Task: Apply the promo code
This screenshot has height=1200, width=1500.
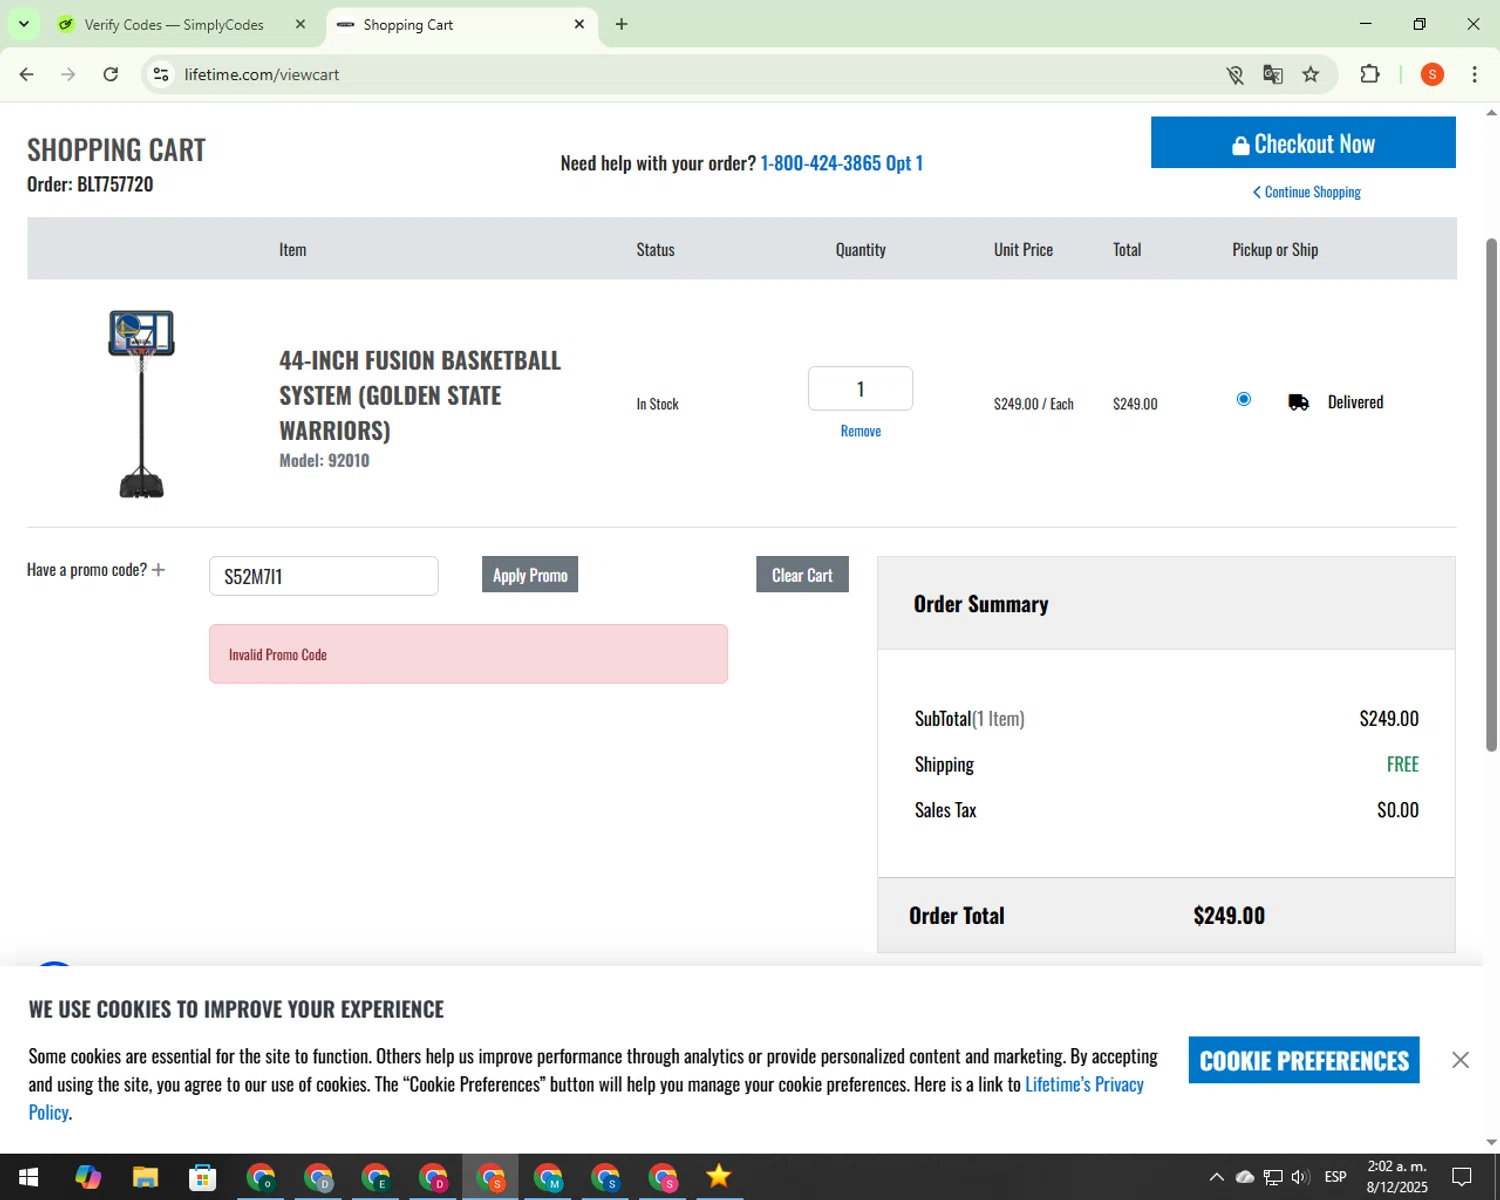Action: 530,575
